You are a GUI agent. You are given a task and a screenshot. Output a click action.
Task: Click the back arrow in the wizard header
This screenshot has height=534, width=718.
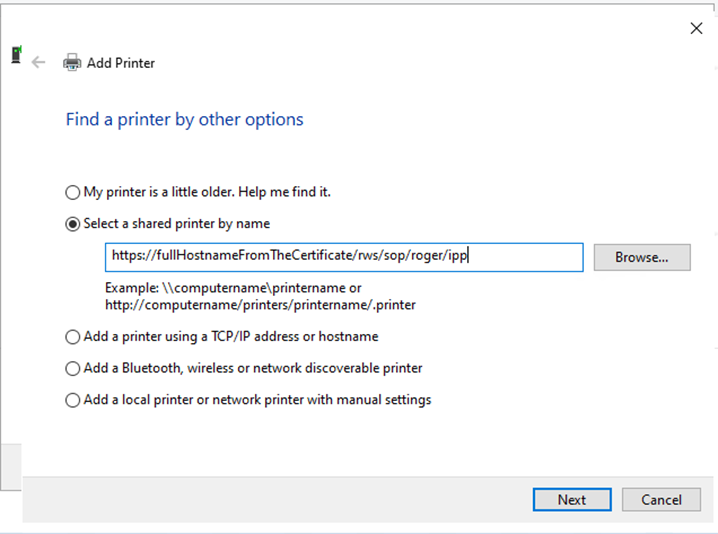click(x=39, y=62)
